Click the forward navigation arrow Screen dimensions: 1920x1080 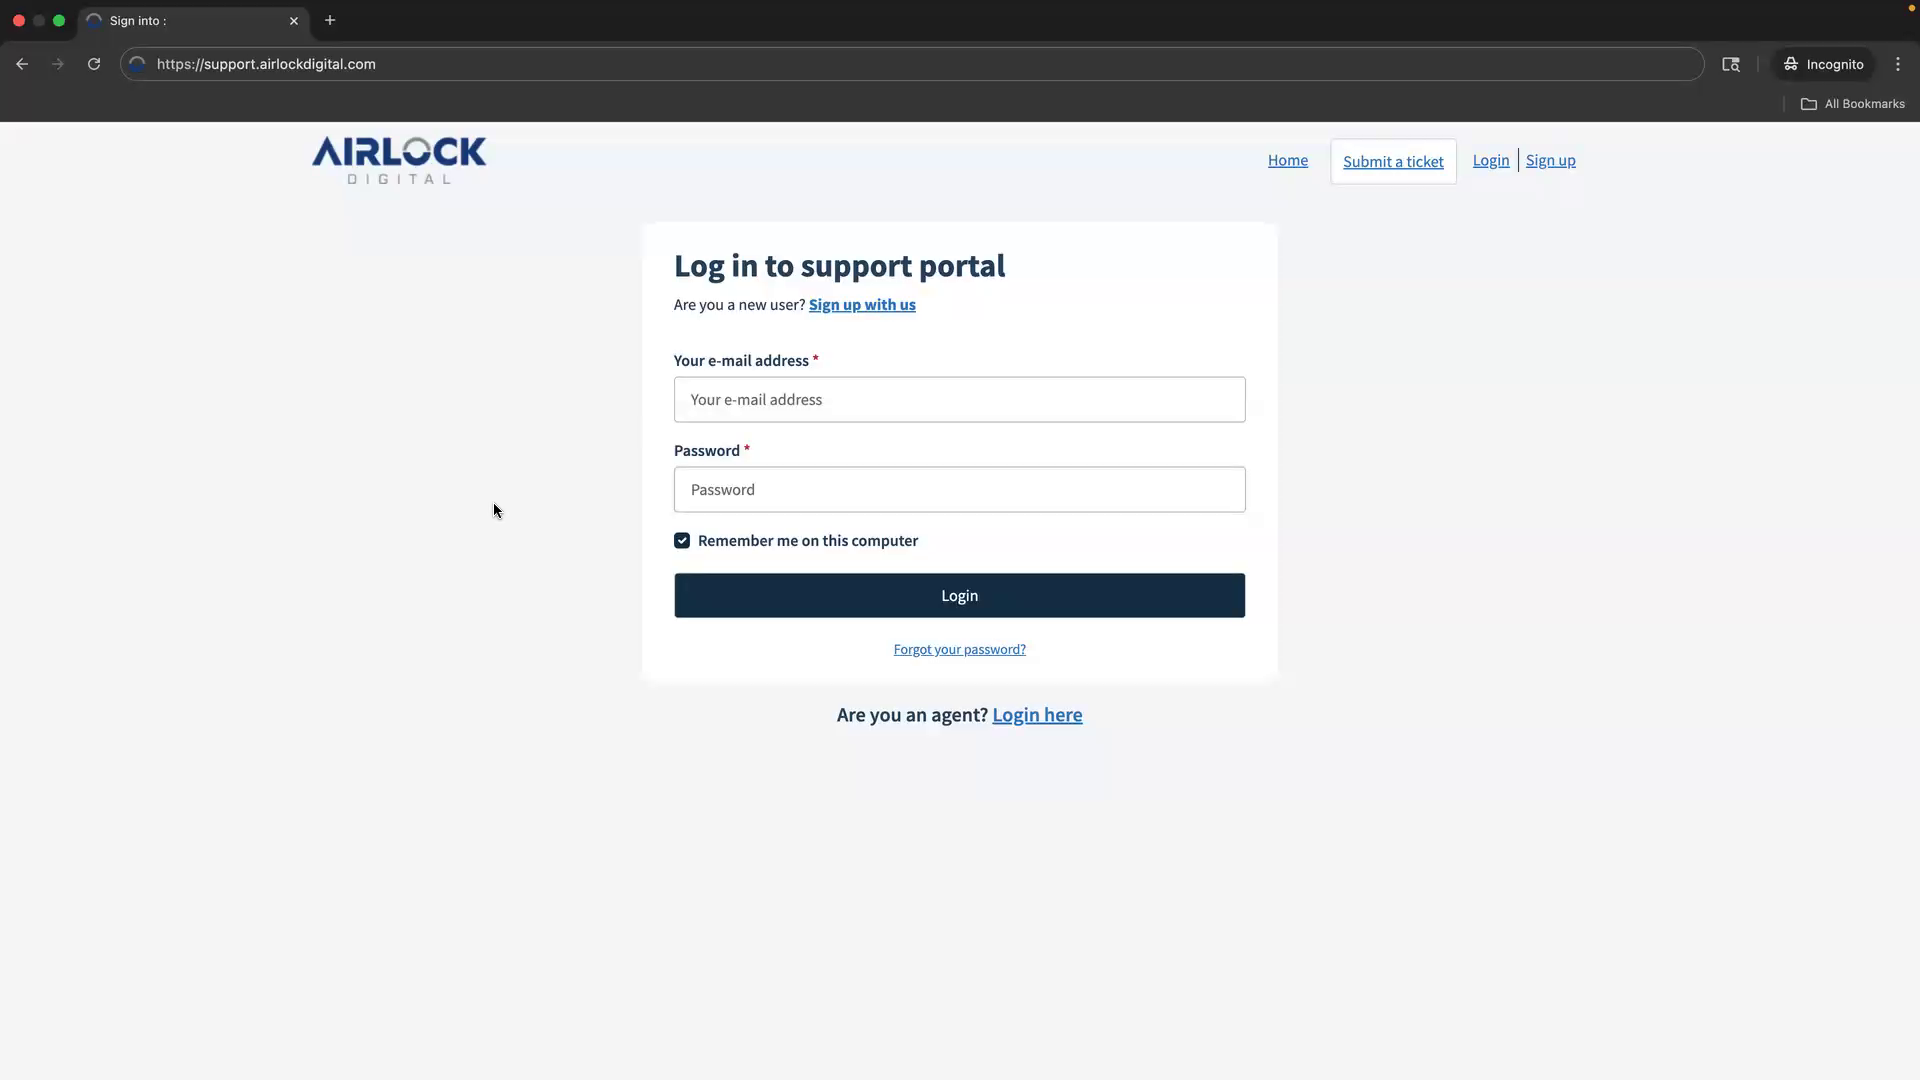58,63
